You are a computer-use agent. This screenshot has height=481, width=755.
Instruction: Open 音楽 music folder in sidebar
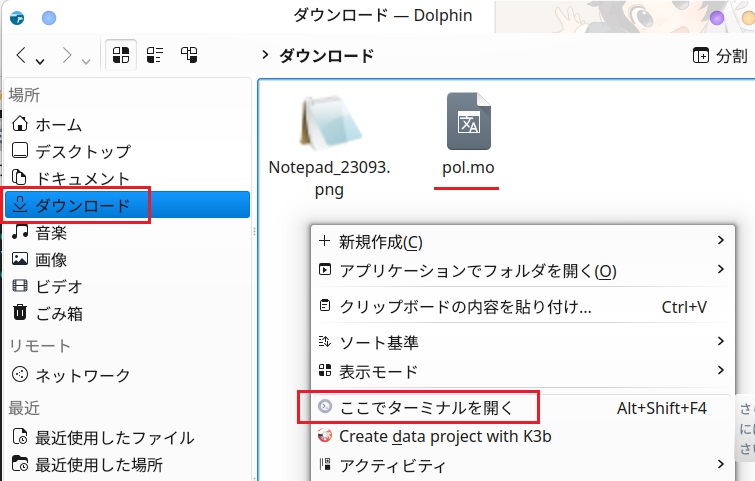coord(51,233)
